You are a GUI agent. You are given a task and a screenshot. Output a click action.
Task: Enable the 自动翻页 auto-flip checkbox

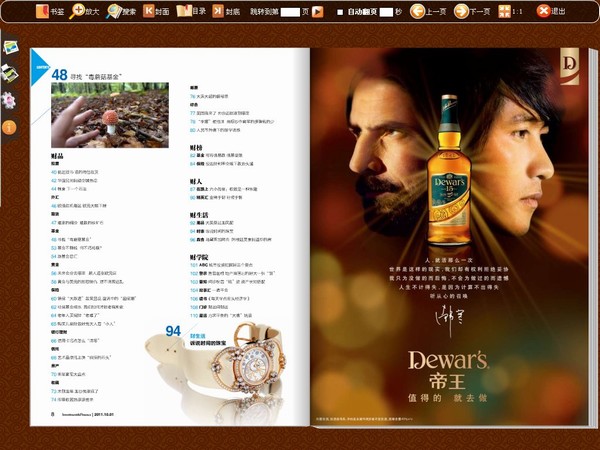(x=340, y=12)
